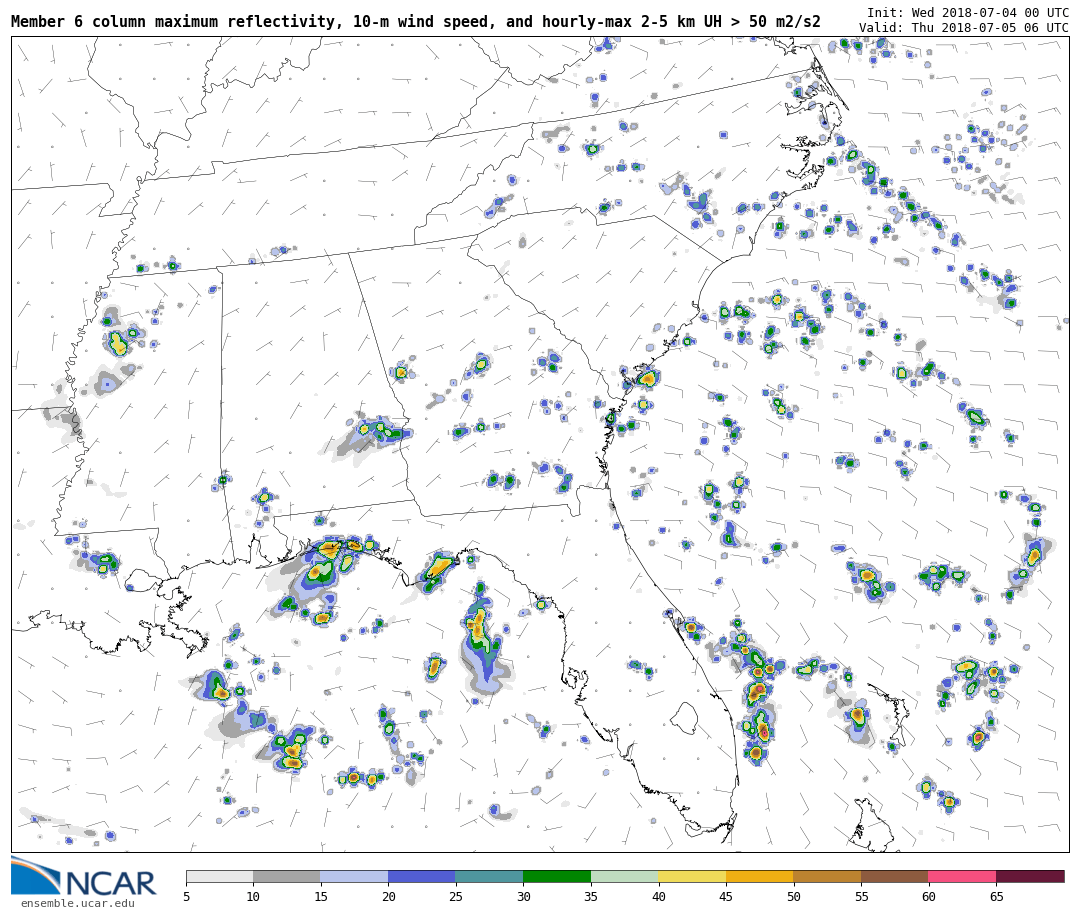Click the colorbar tick label 50
1080x915 pixels.
pyautogui.click(x=793, y=897)
